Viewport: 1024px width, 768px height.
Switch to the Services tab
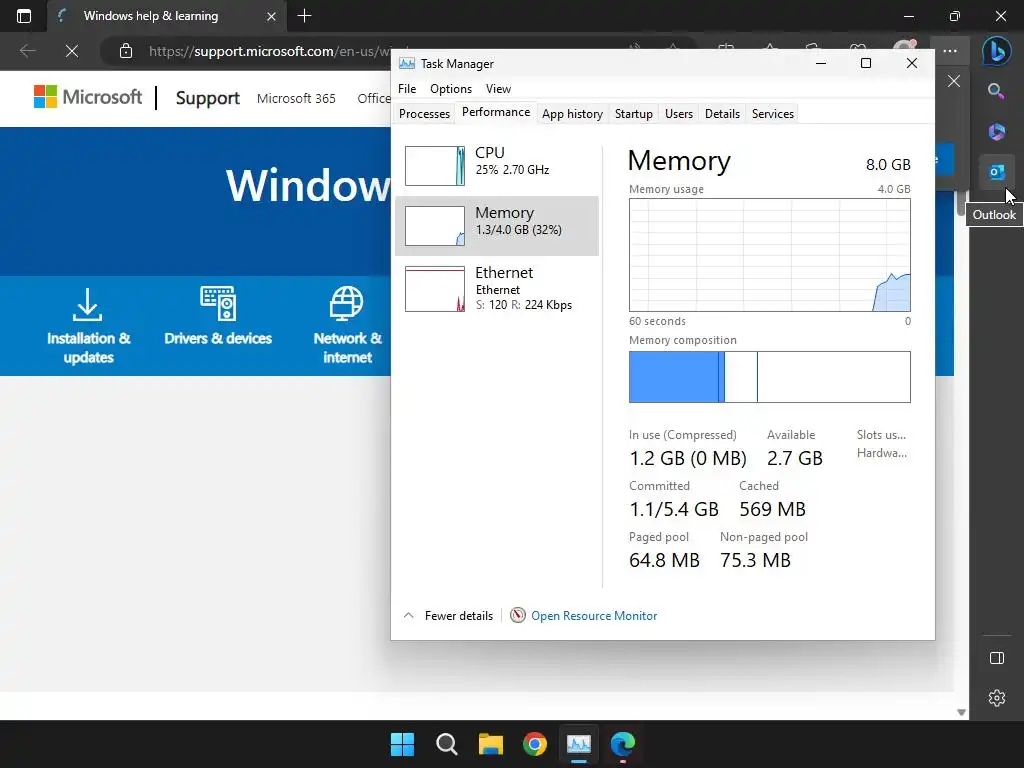773,114
